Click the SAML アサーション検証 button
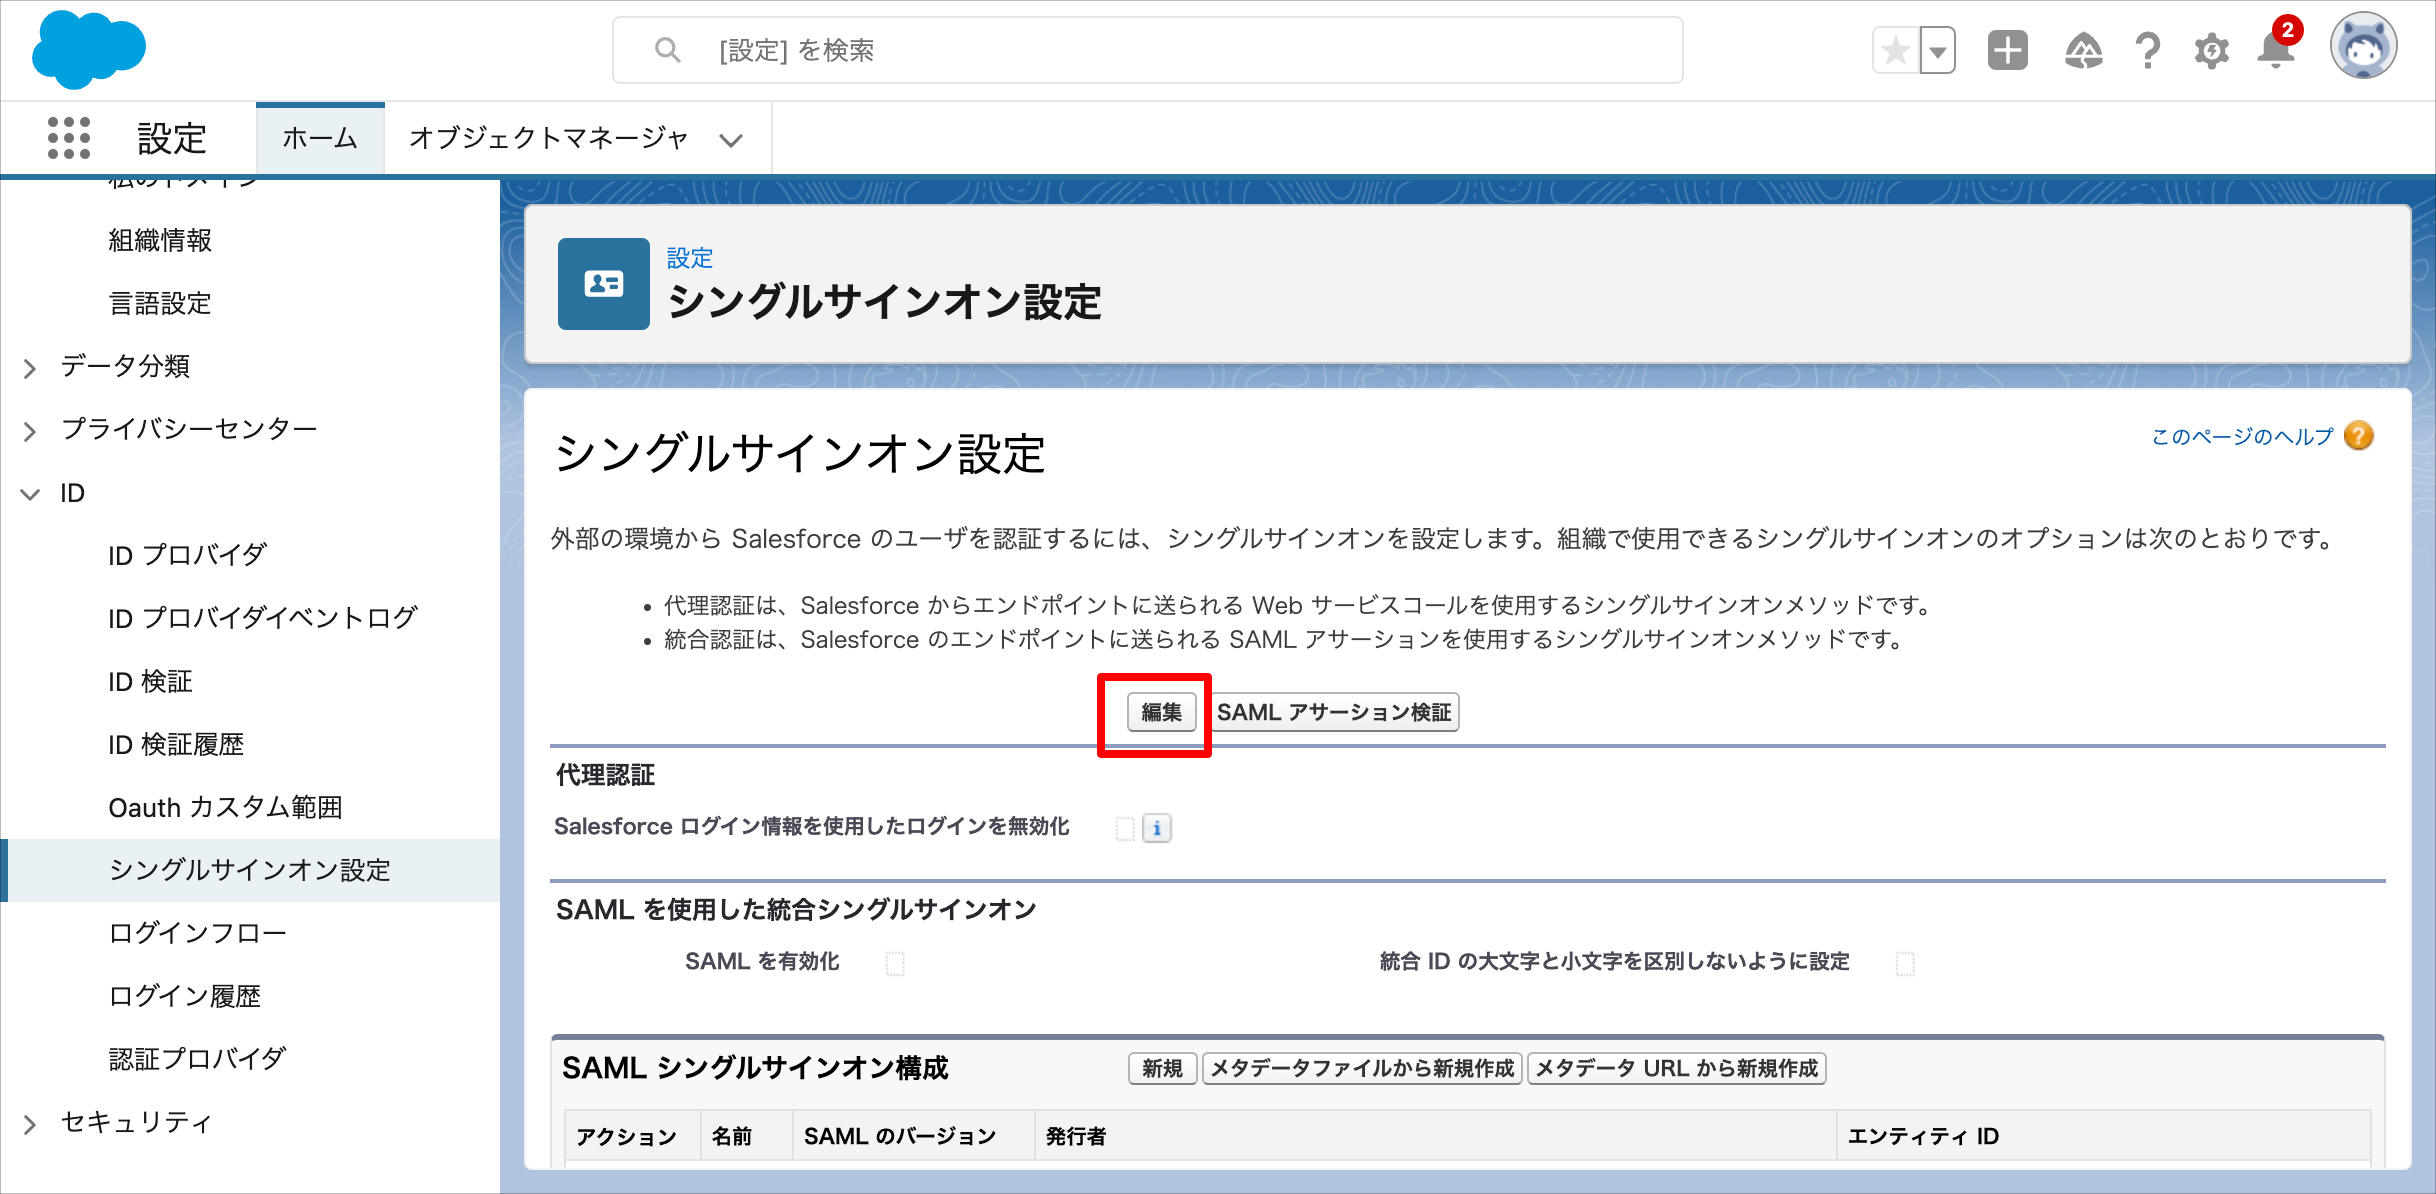 (x=1334, y=712)
